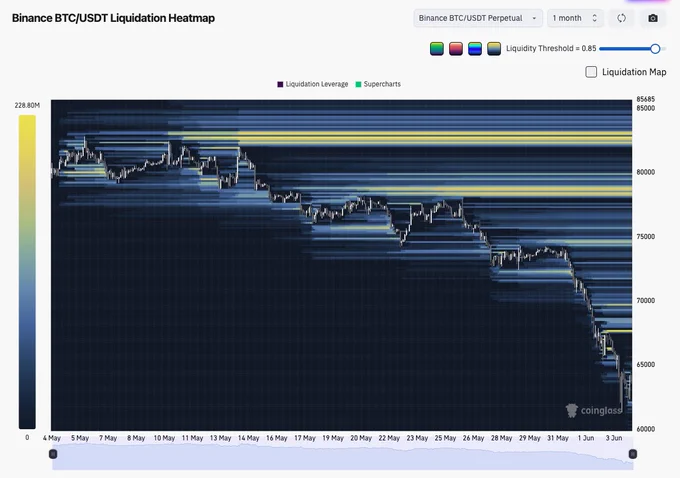Enable the Liquidation Map checkbox
Viewport: 680px width, 478px height.
[x=591, y=72]
